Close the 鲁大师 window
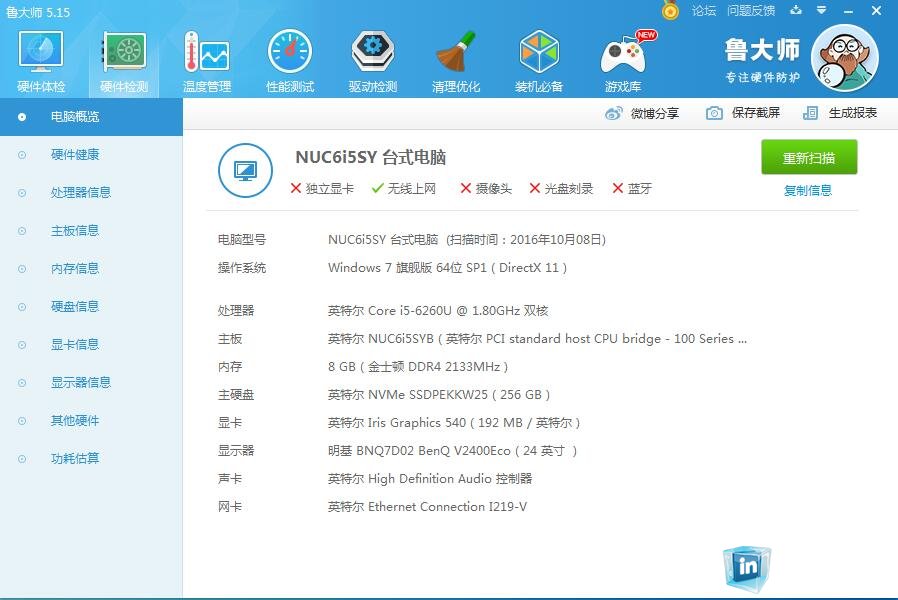 [876, 11]
